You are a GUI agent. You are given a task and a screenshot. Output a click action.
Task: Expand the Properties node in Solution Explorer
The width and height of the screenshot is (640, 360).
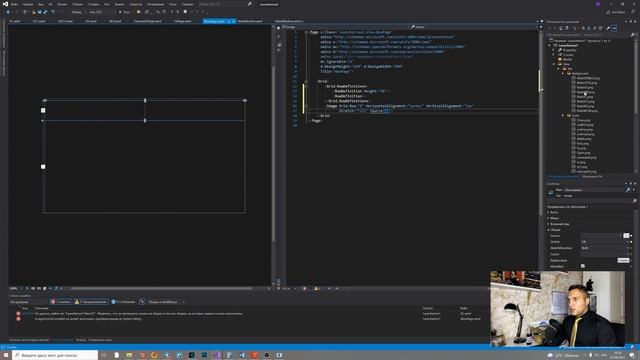click(x=553, y=50)
